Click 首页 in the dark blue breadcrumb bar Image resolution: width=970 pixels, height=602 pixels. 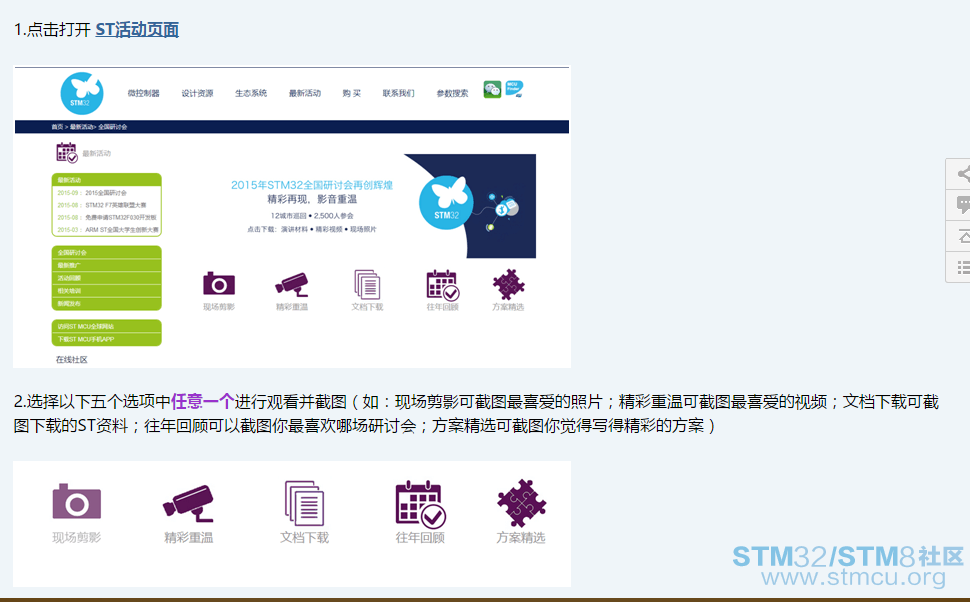tap(57, 127)
